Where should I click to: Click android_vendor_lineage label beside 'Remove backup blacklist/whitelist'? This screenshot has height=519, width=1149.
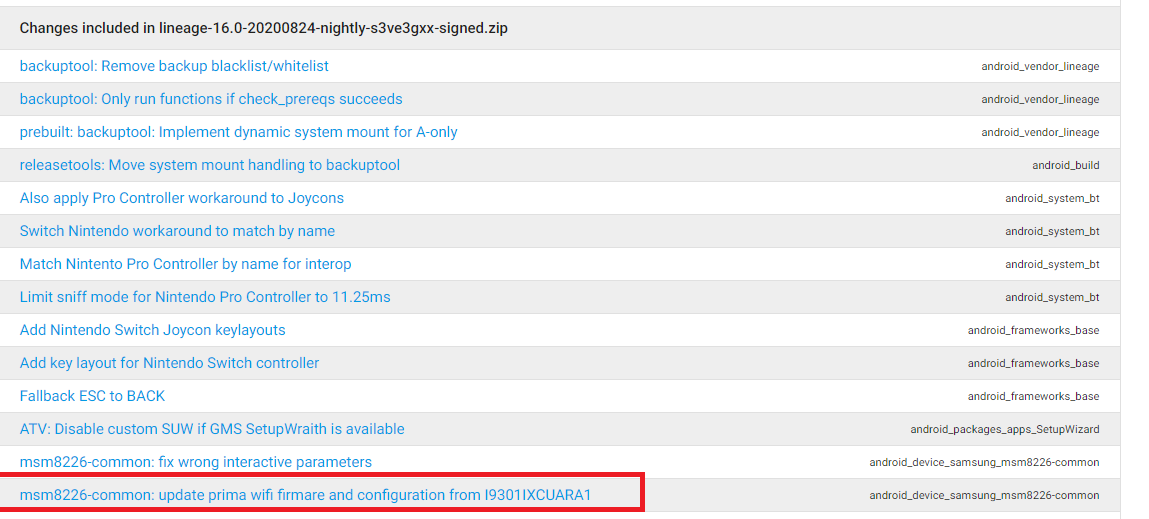1040,66
